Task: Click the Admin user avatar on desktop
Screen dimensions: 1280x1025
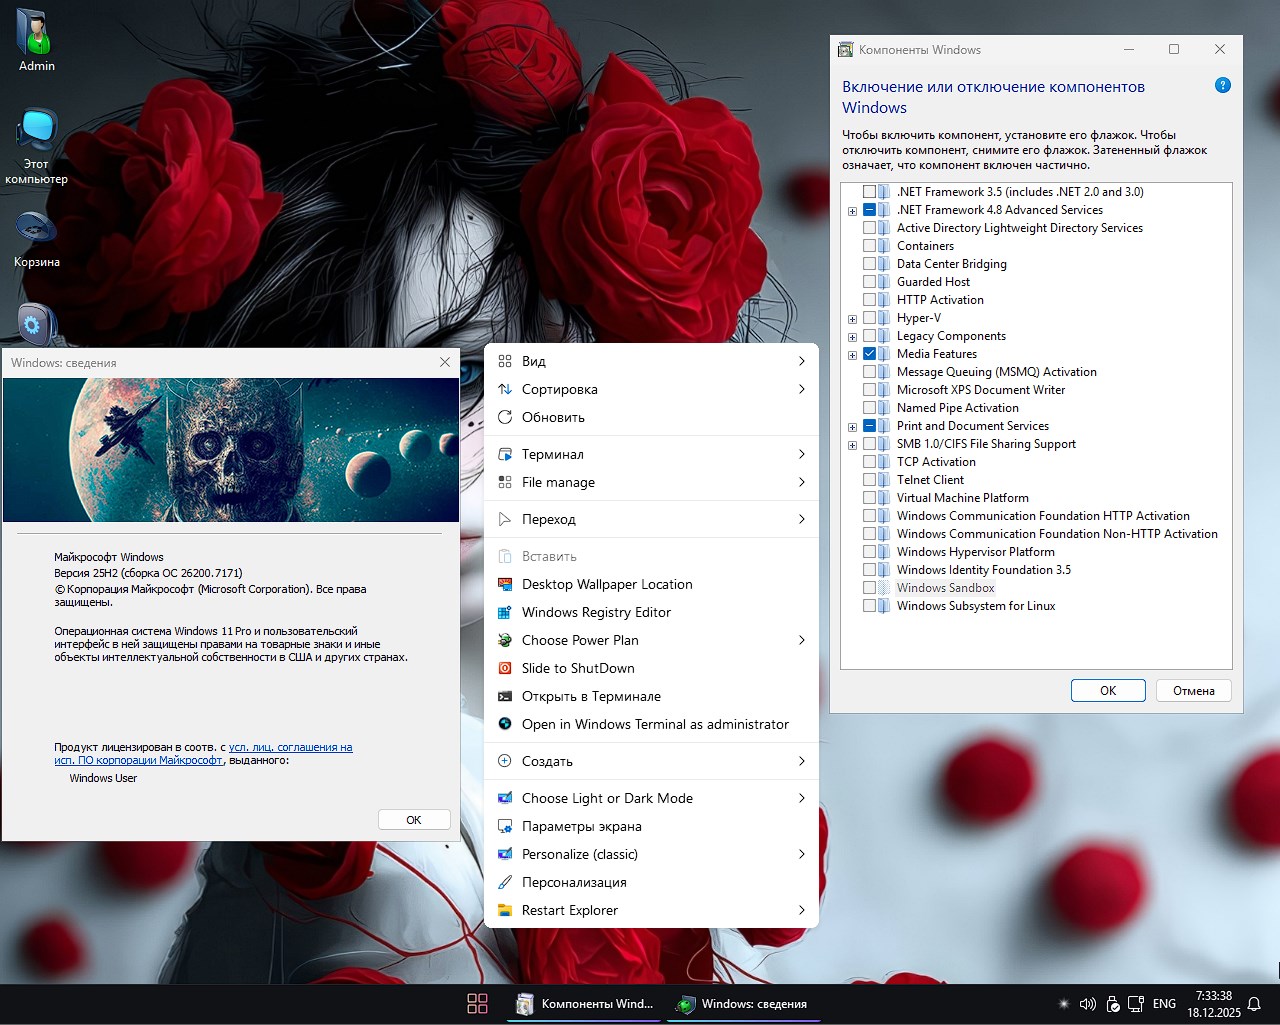Action: pyautogui.click(x=35, y=30)
